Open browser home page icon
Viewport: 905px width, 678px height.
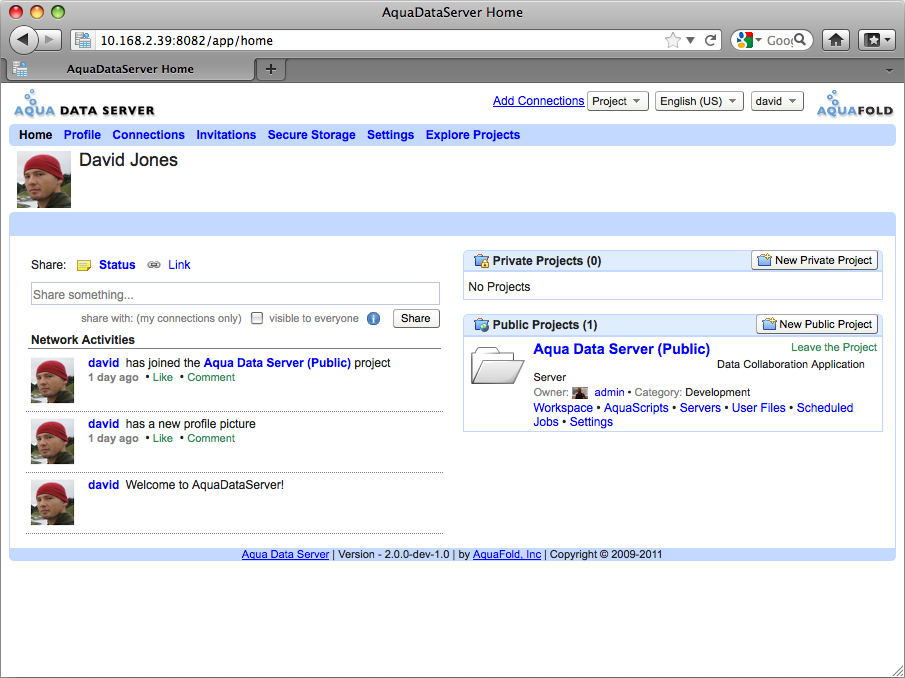[x=836, y=40]
